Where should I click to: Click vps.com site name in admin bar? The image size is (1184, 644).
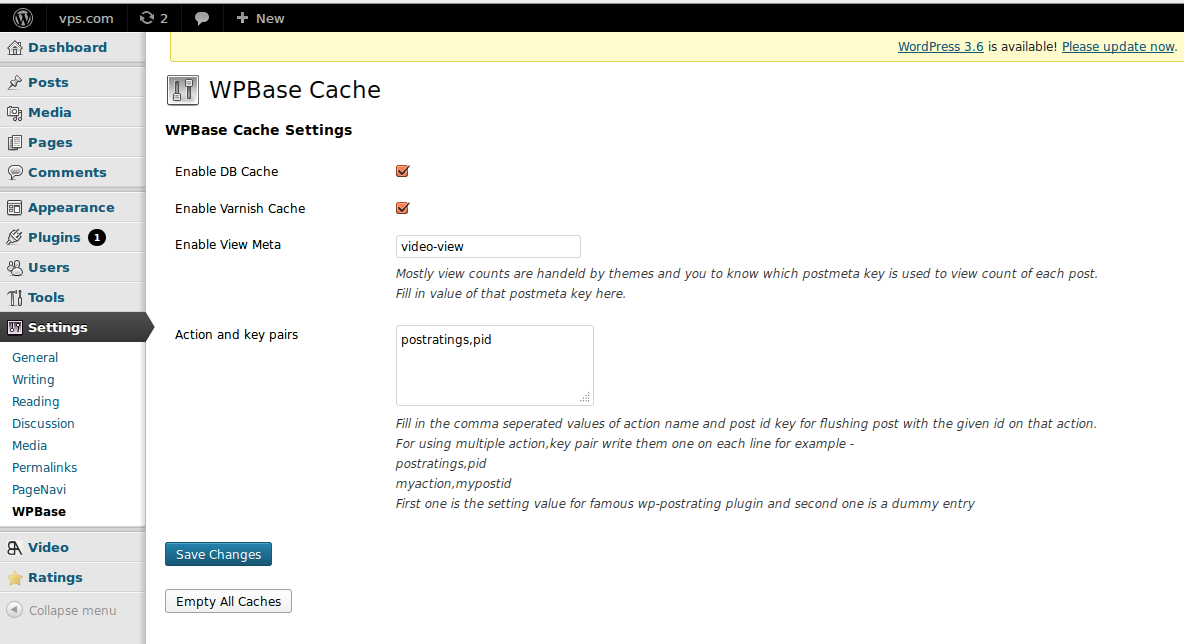pos(86,18)
